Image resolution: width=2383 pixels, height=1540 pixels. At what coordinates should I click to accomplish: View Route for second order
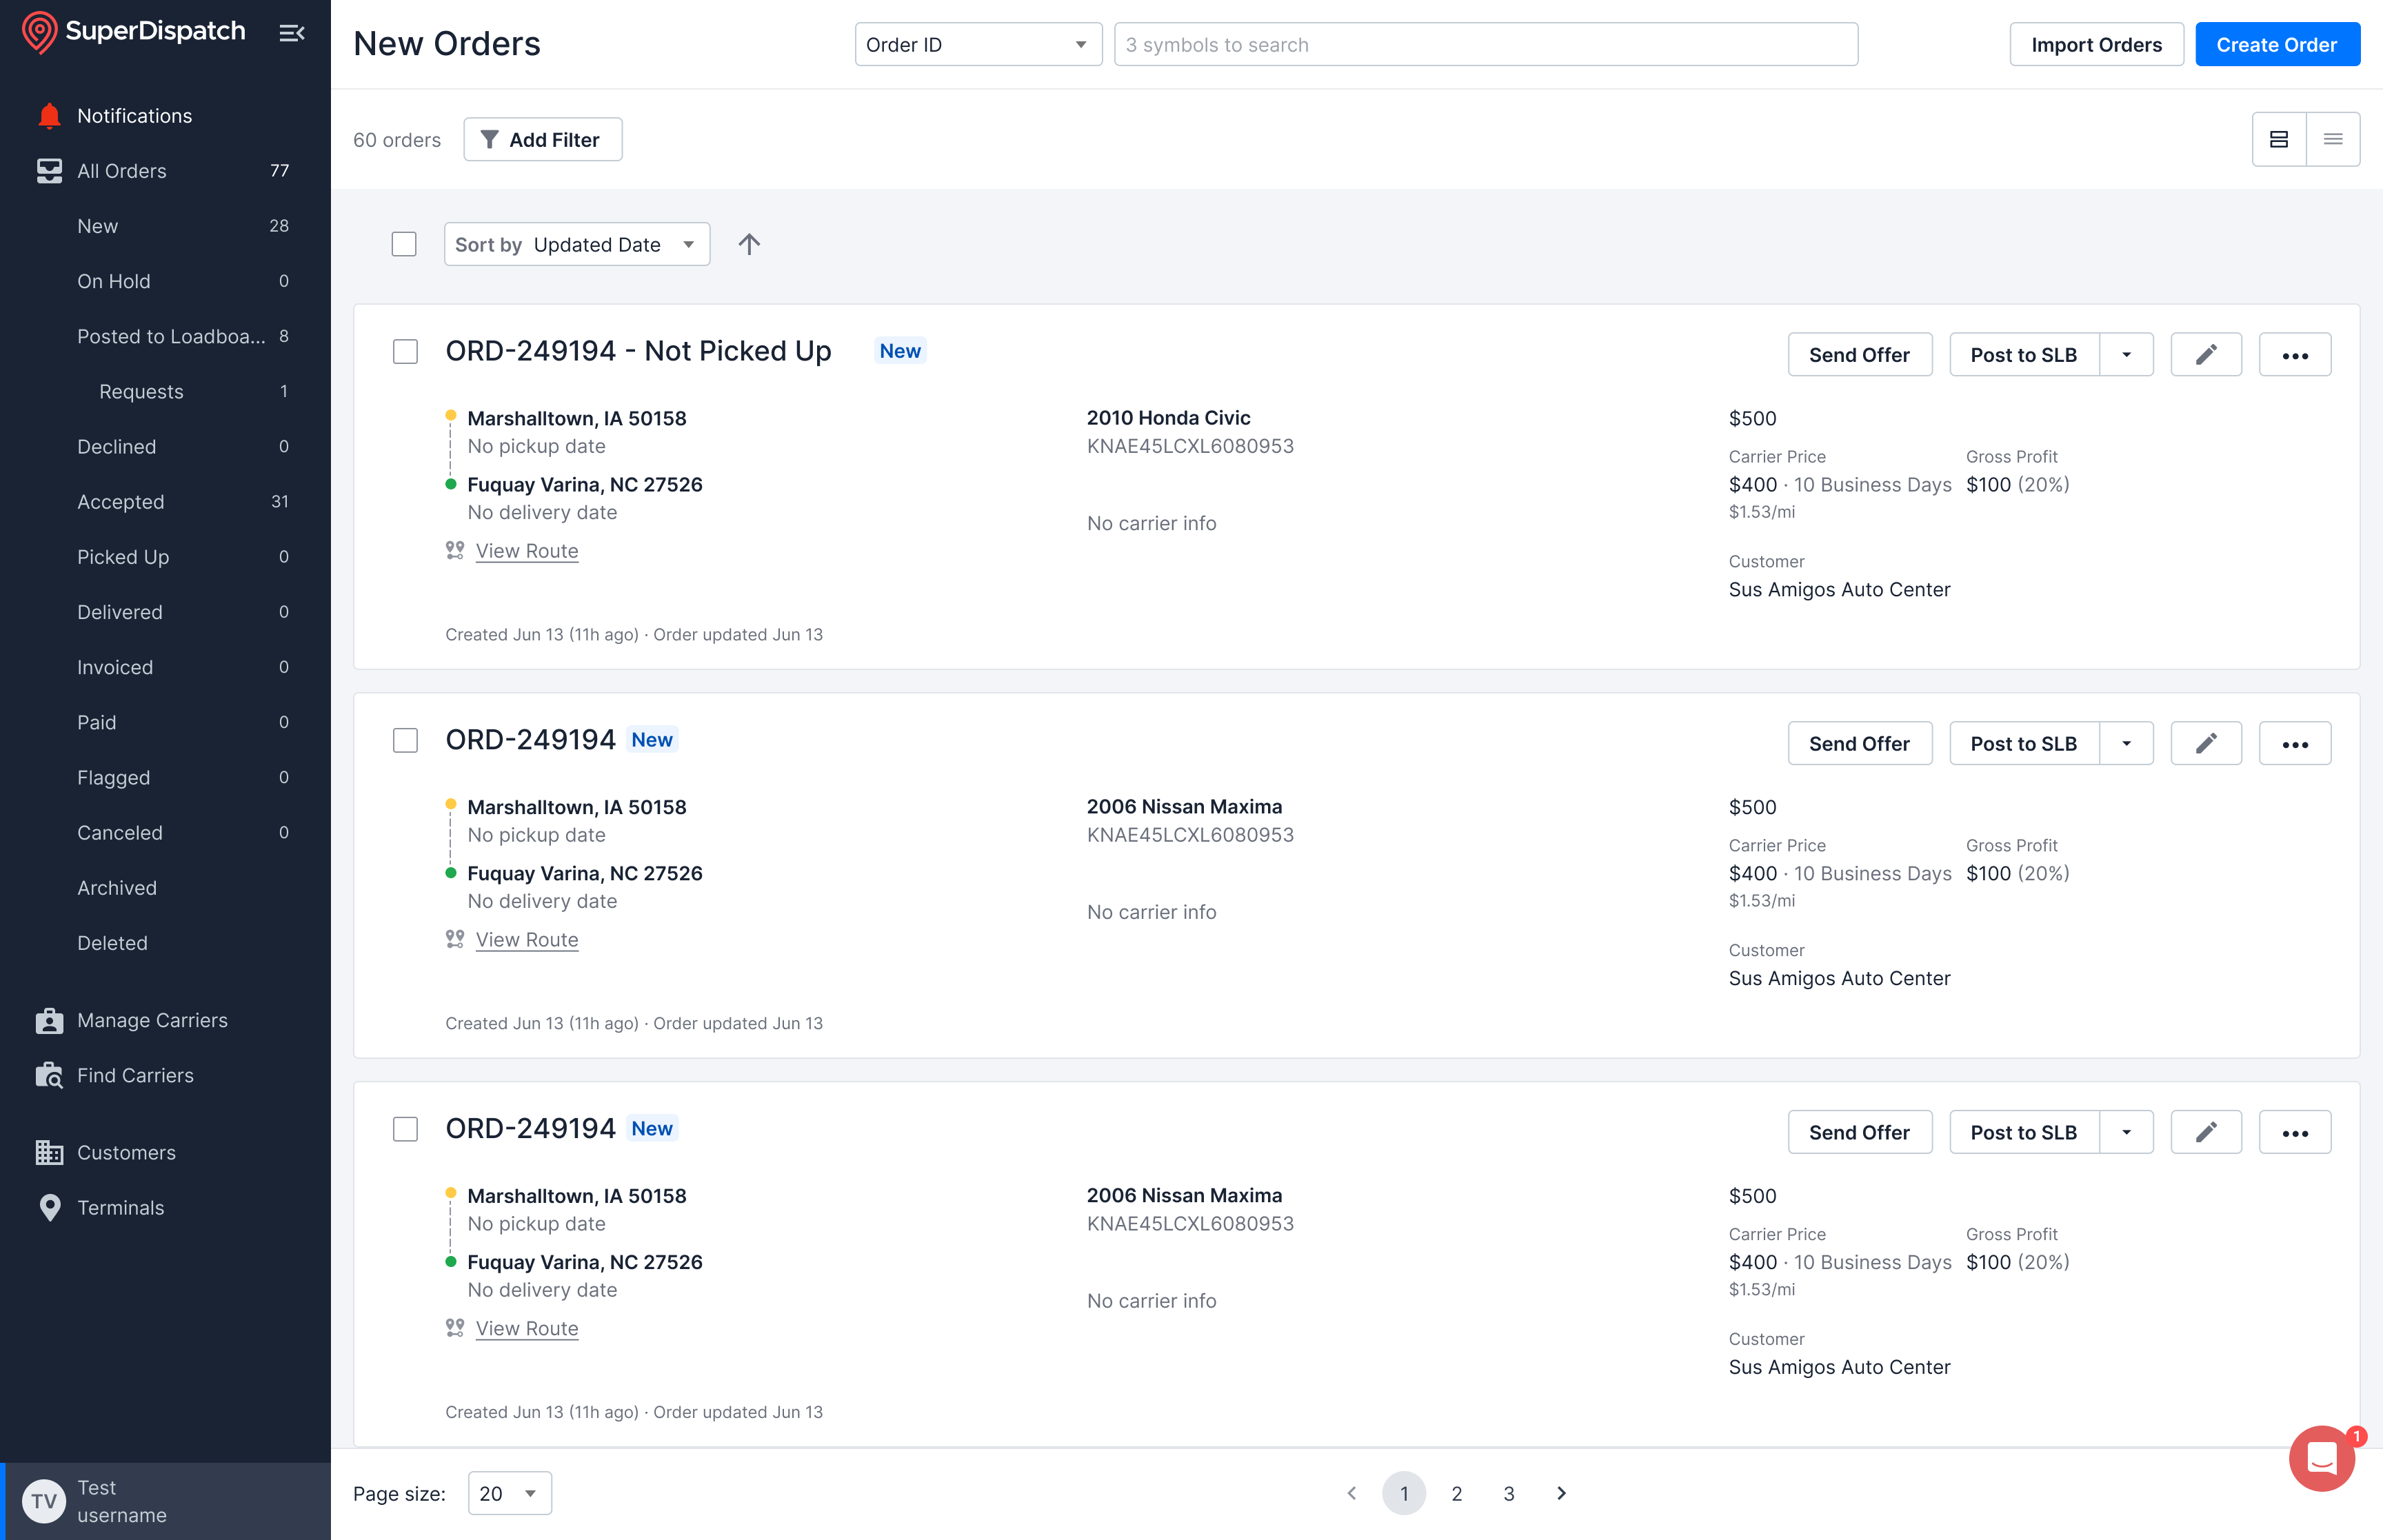527,939
